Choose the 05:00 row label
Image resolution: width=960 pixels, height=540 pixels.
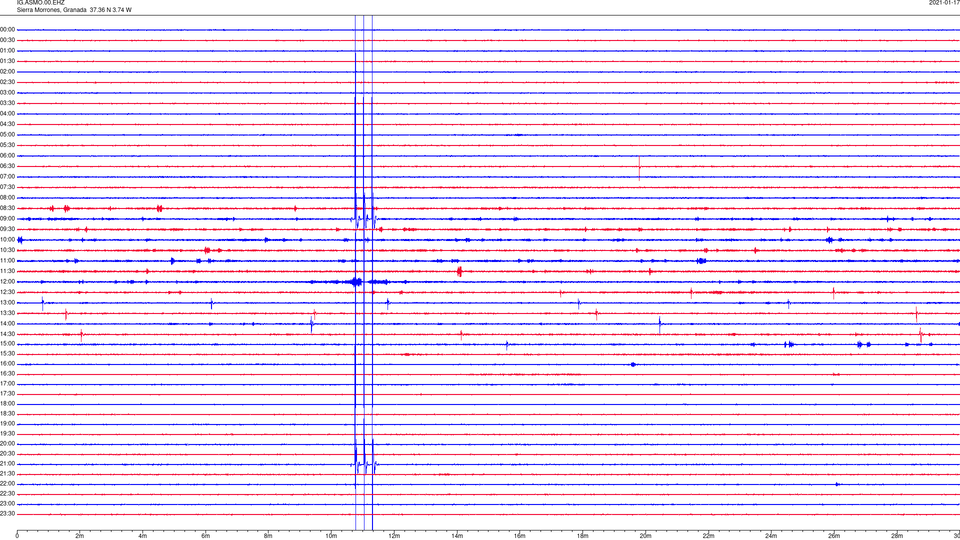[x=7, y=135]
